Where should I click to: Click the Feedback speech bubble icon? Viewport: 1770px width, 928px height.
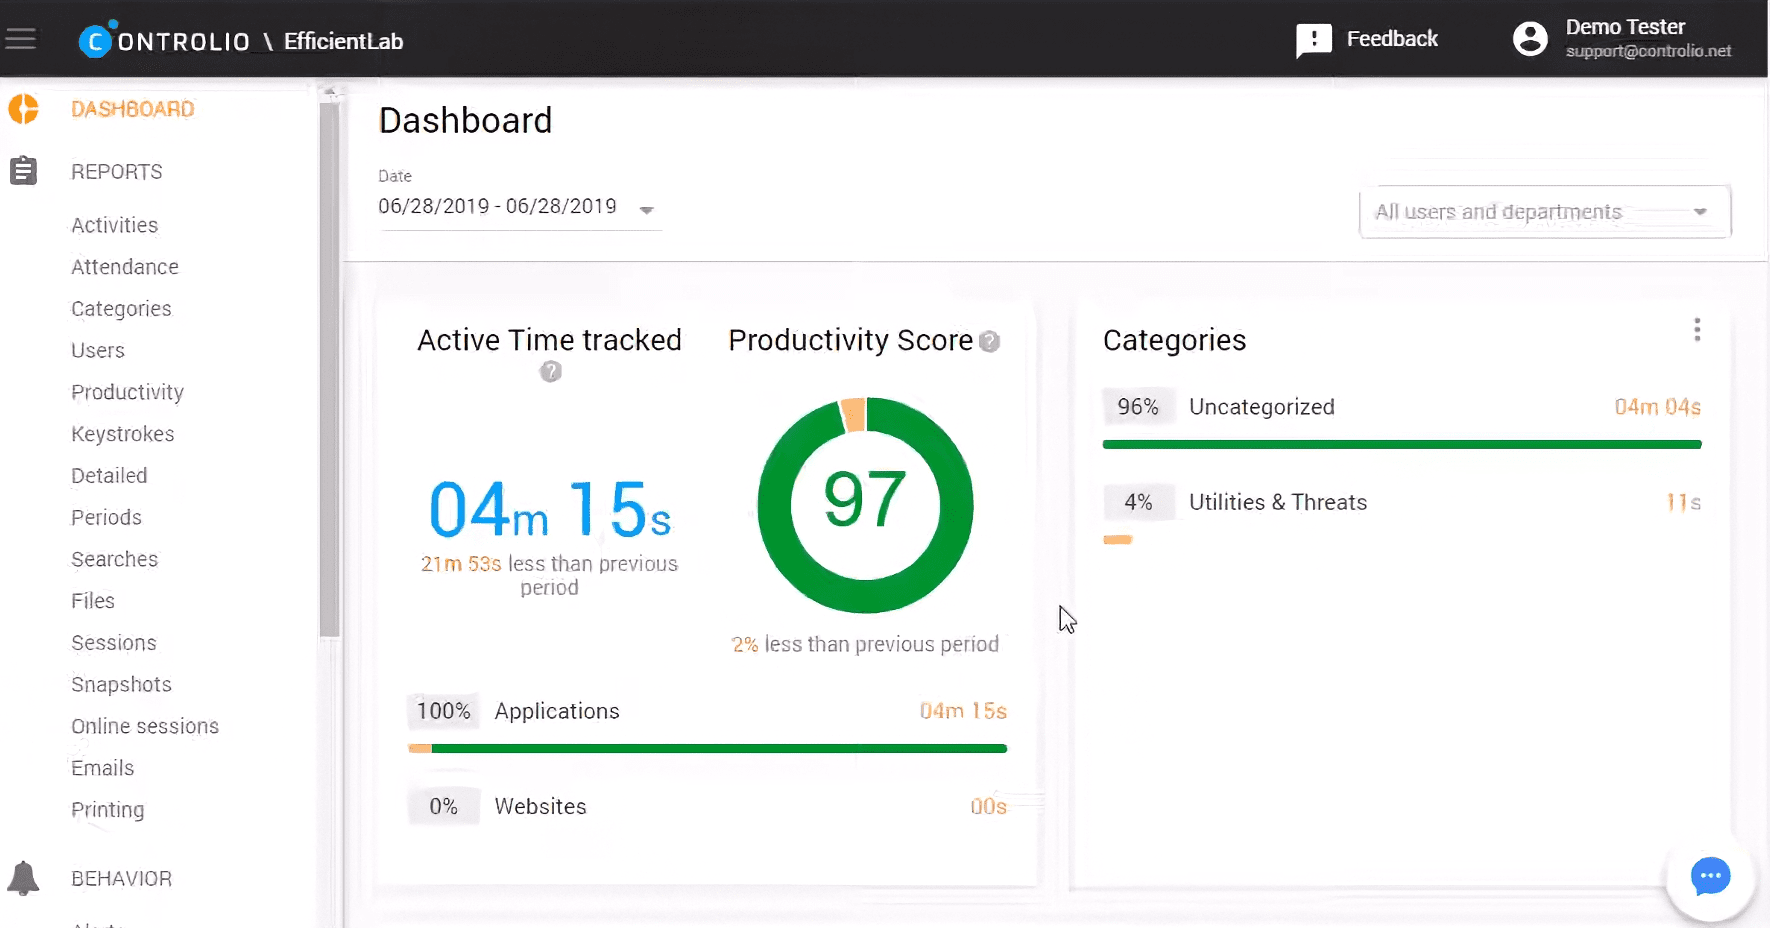pyautogui.click(x=1313, y=40)
